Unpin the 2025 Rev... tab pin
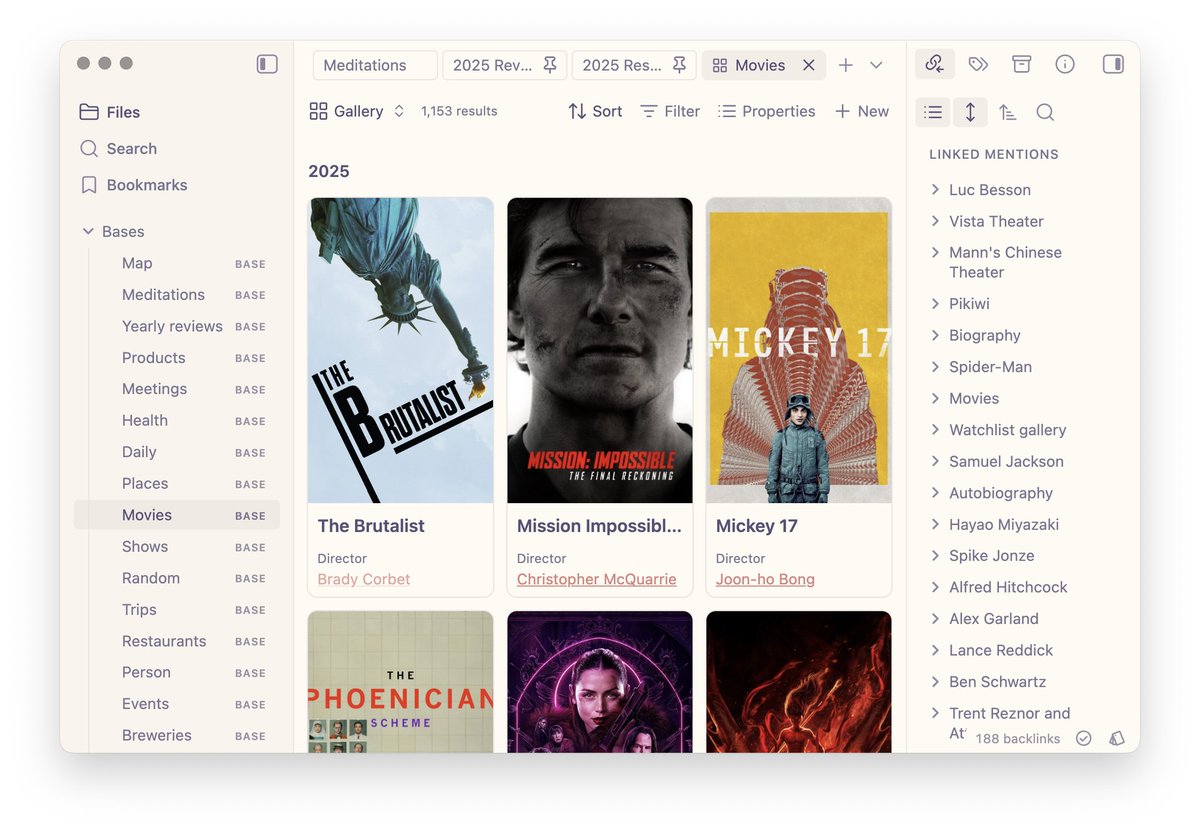The image size is (1200, 832). [x=550, y=65]
